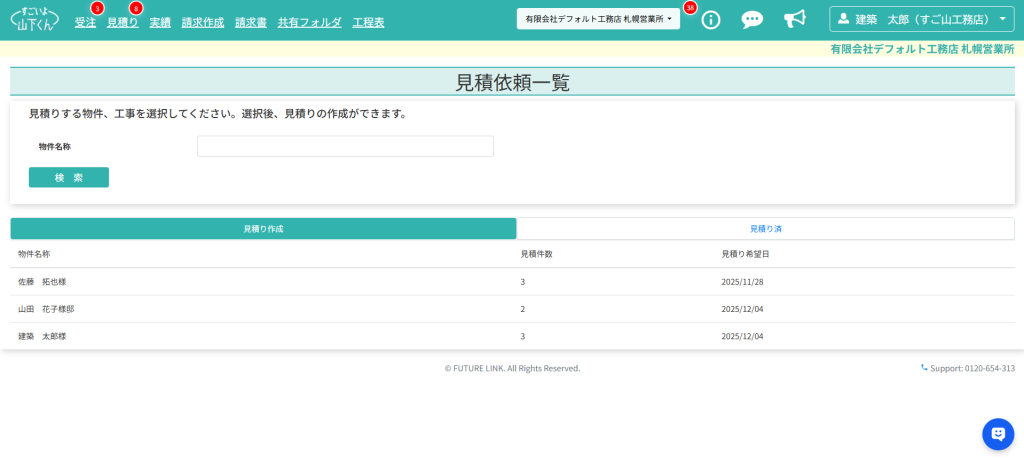Select the 佐藤 拓也様 row
This screenshot has height=461, width=1024.
pos(42,282)
